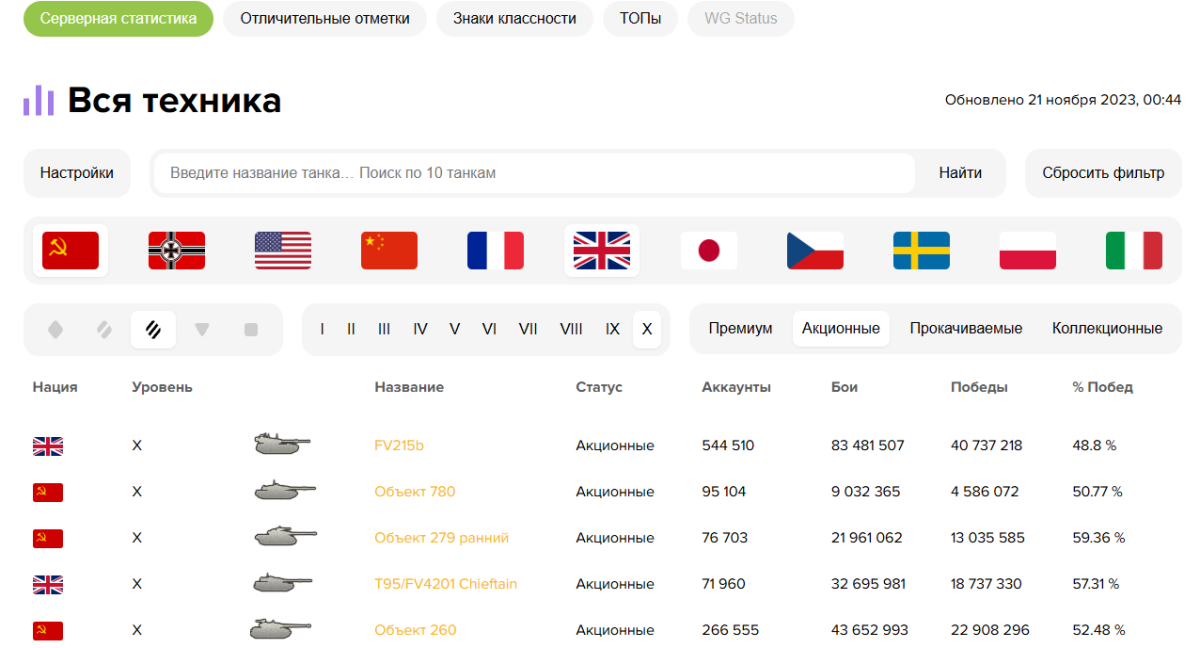Select the Sweden flag nation filter
This screenshot has width=1200, height=648.
pyautogui.click(x=921, y=250)
